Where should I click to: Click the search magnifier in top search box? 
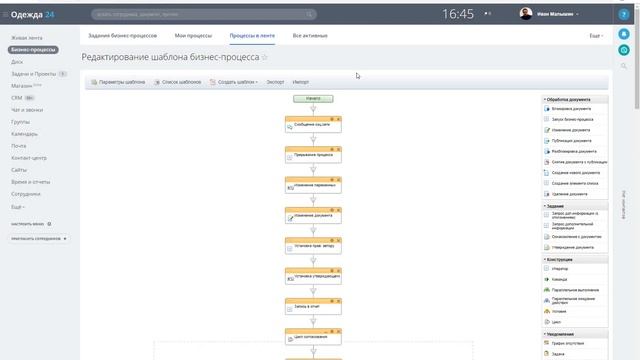click(x=309, y=14)
